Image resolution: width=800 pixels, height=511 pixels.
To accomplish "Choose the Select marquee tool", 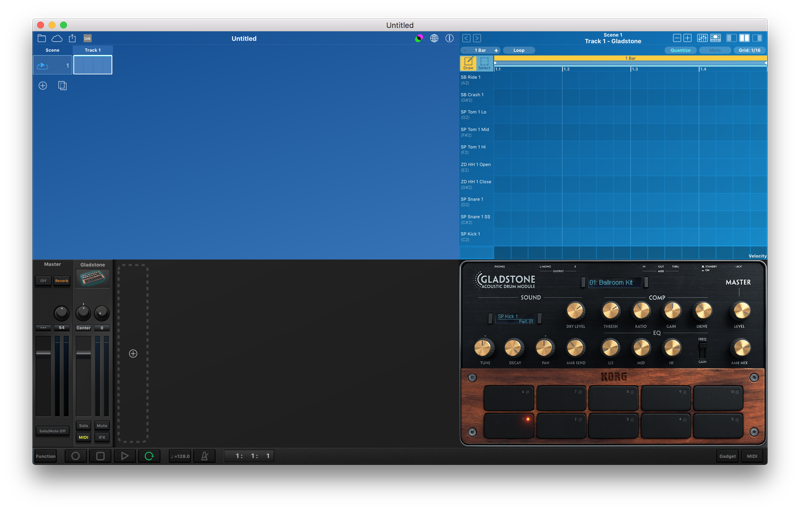I will [x=485, y=63].
